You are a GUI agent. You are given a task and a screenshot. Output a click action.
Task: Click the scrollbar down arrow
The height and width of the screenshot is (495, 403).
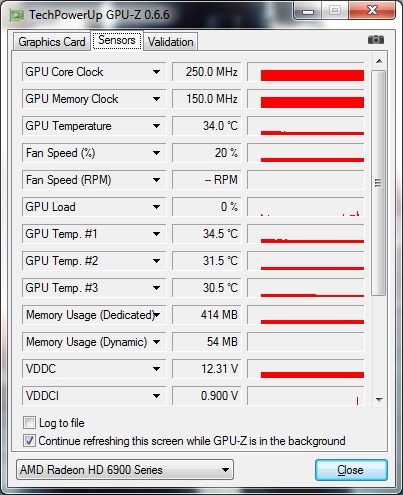[379, 399]
